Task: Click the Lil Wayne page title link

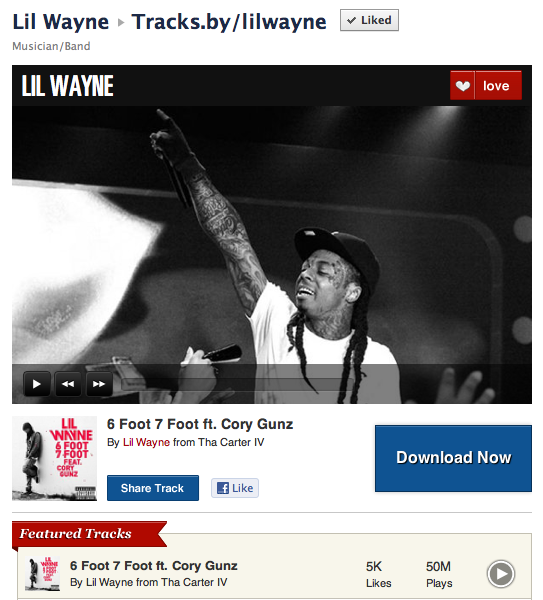Action: tap(61, 21)
